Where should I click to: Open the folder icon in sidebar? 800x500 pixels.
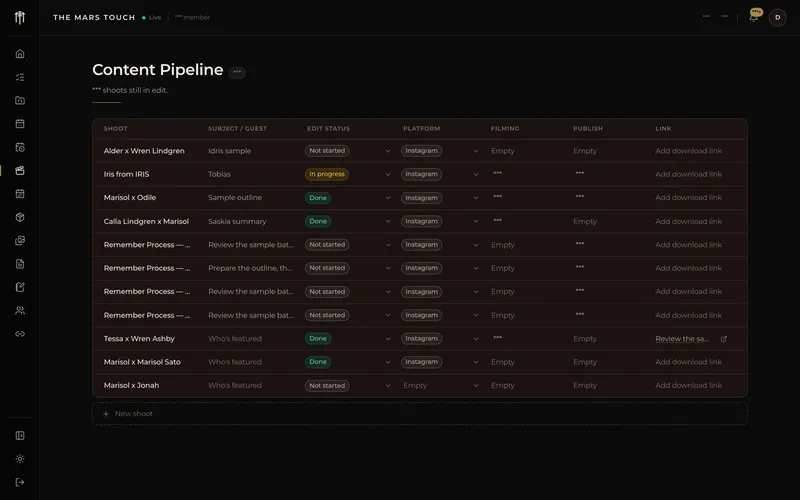tap(20, 101)
